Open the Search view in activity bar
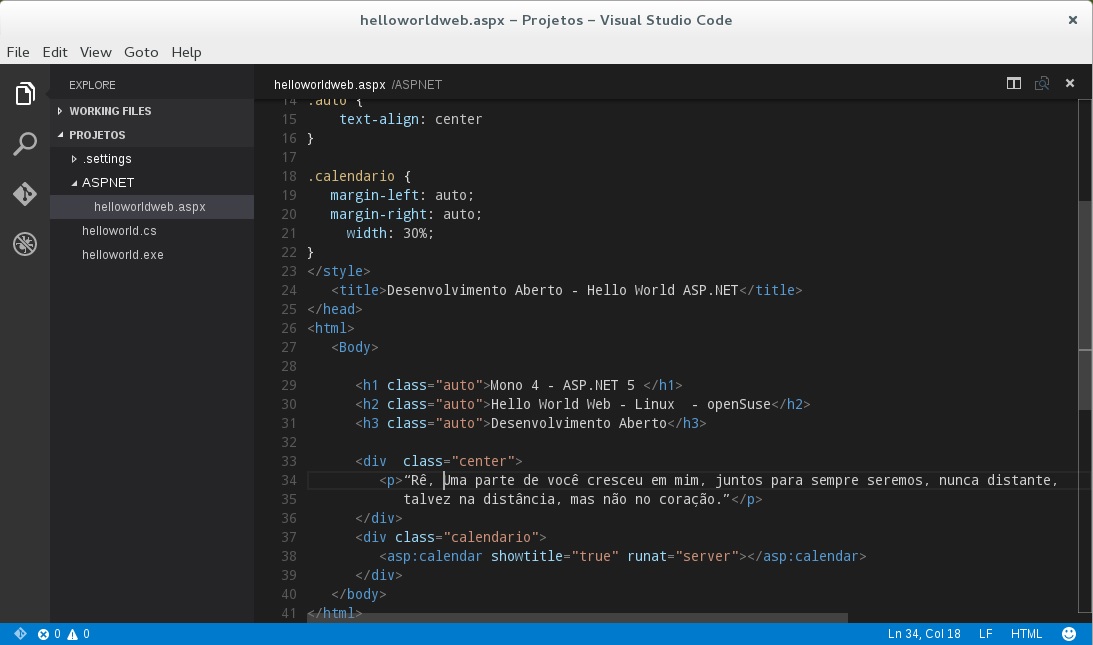Image resolution: width=1093 pixels, height=645 pixels. (25, 144)
